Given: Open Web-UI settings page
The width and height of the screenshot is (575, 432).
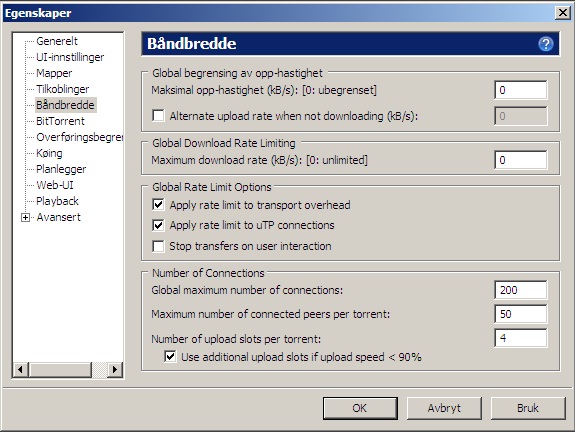Looking at the screenshot, I should pos(55,185).
